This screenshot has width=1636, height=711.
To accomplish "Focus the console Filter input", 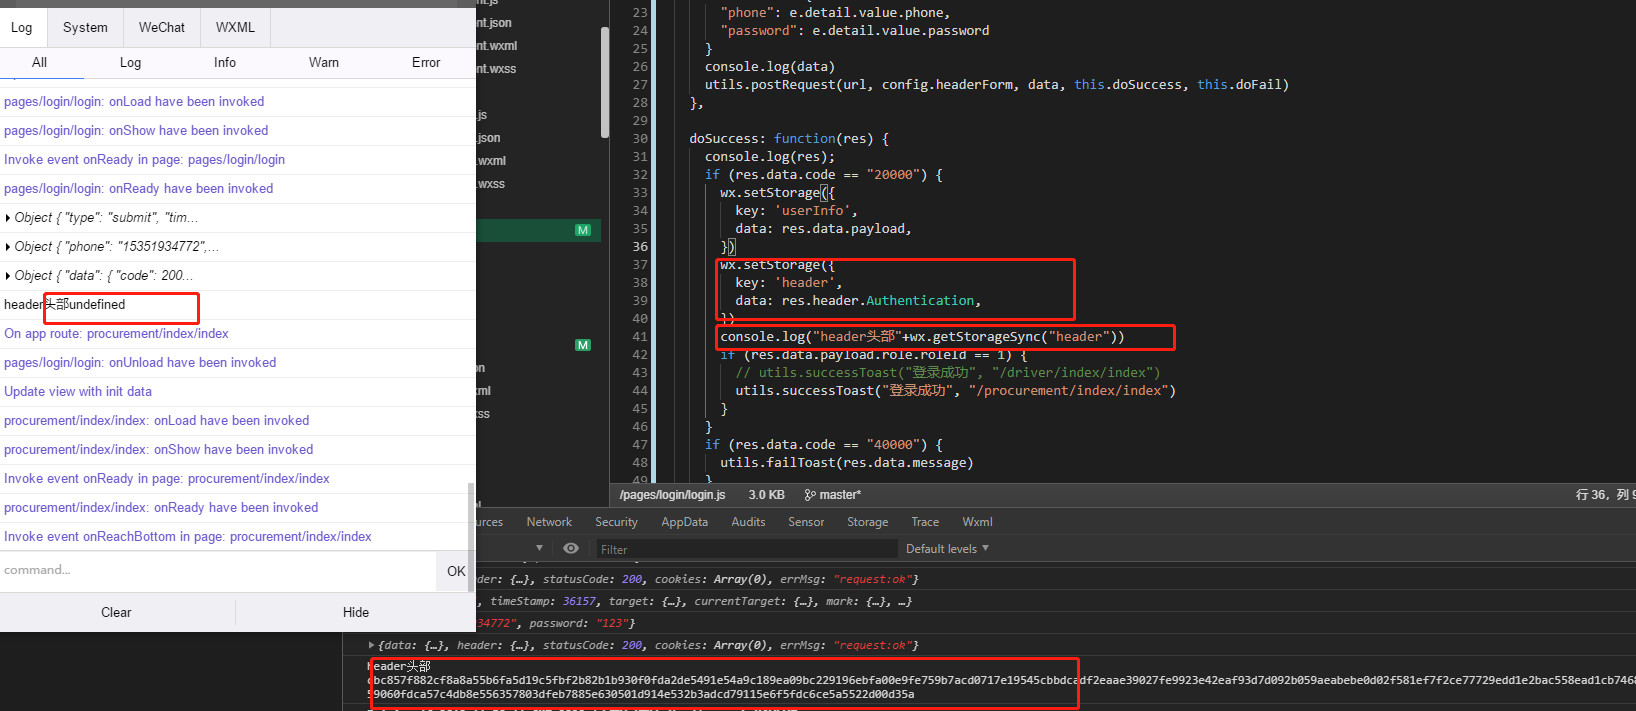I will tap(746, 549).
